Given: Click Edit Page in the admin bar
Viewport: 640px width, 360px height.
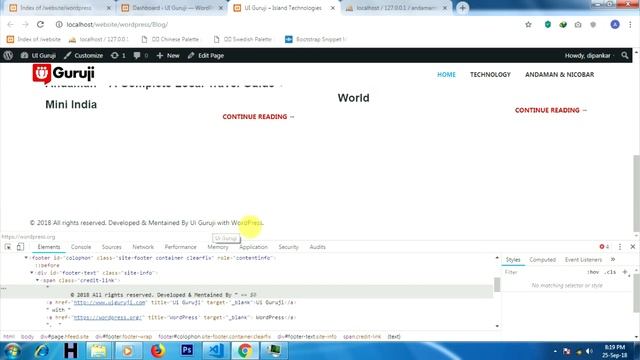Looking at the screenshot, I should (206, 56).
